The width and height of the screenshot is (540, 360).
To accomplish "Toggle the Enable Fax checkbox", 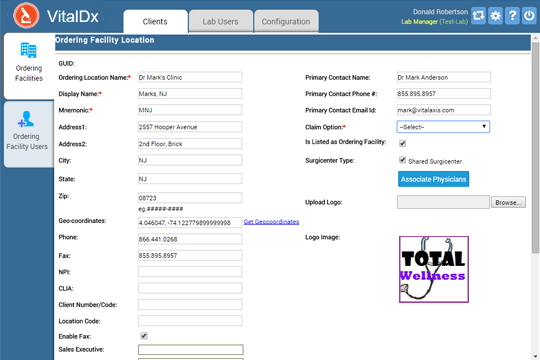I will coord(144,336).
